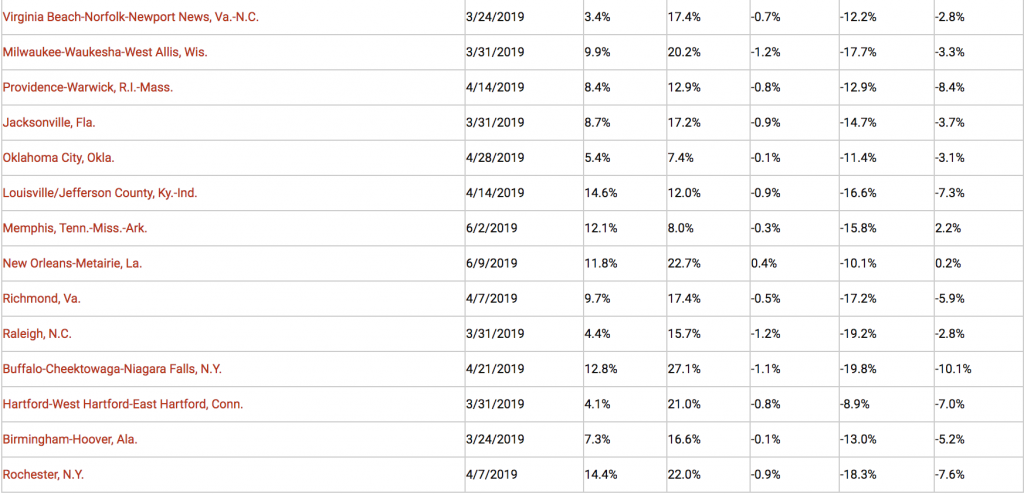Click Louisville/Jefferson County, Ky.-Ind. link
The height and width of the screenshot is (494, 1024).
[100, 193]
